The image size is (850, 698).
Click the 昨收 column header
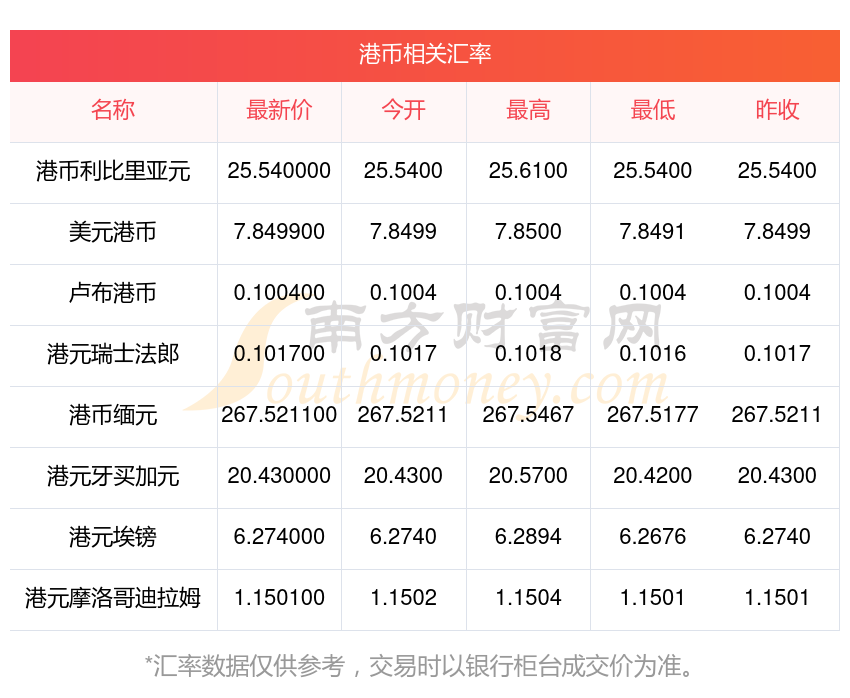pos(777,110)
